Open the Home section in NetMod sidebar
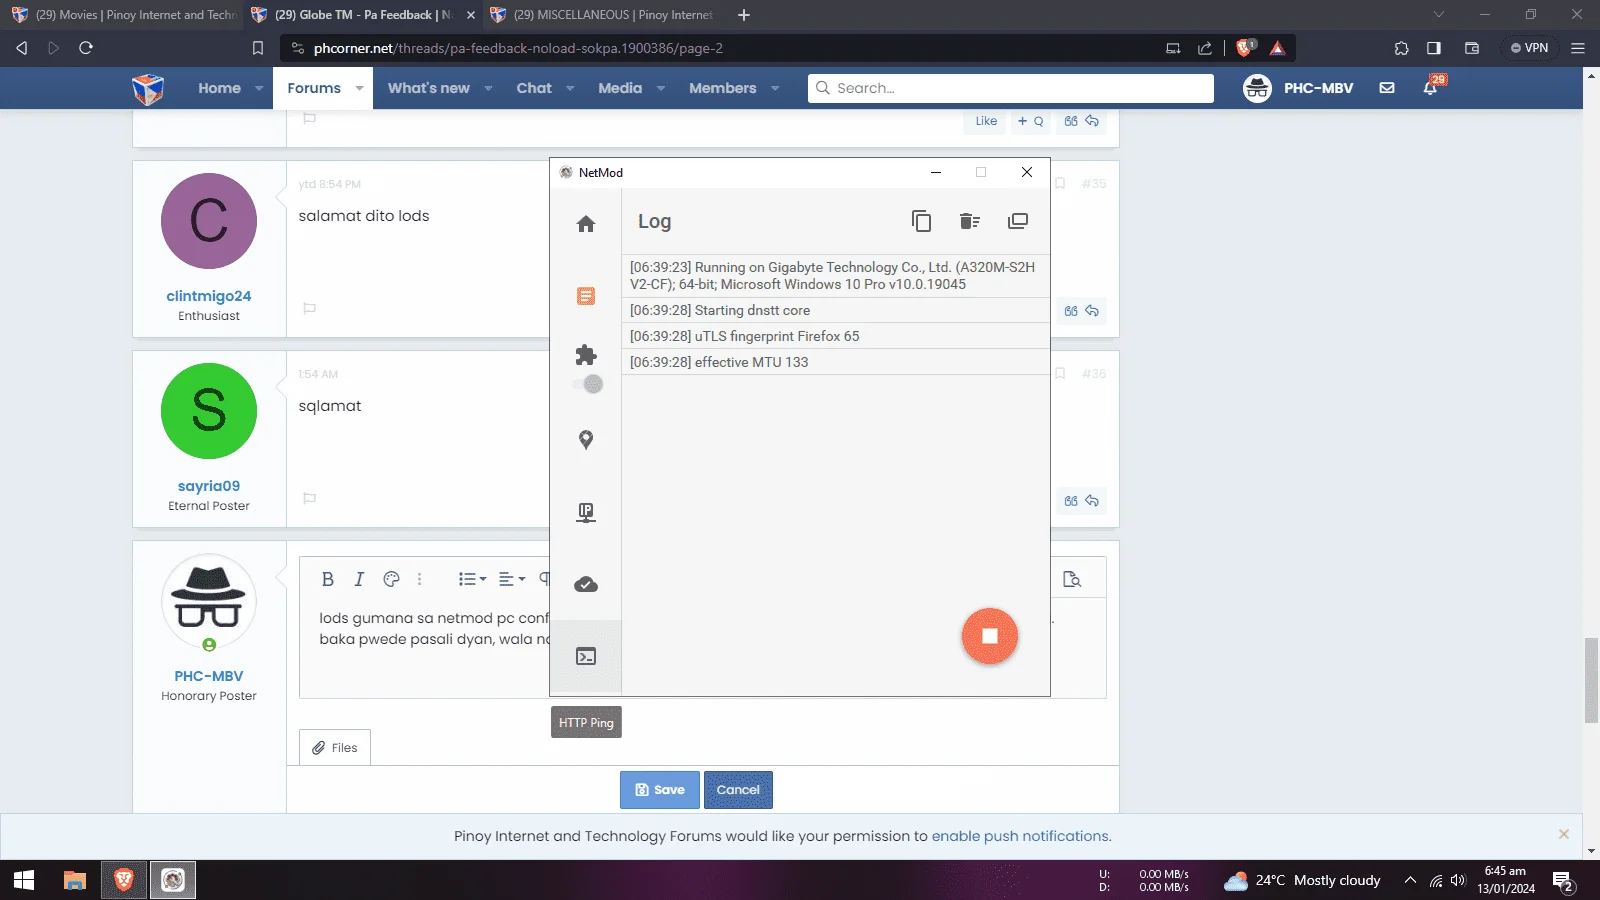 [586, 224]
